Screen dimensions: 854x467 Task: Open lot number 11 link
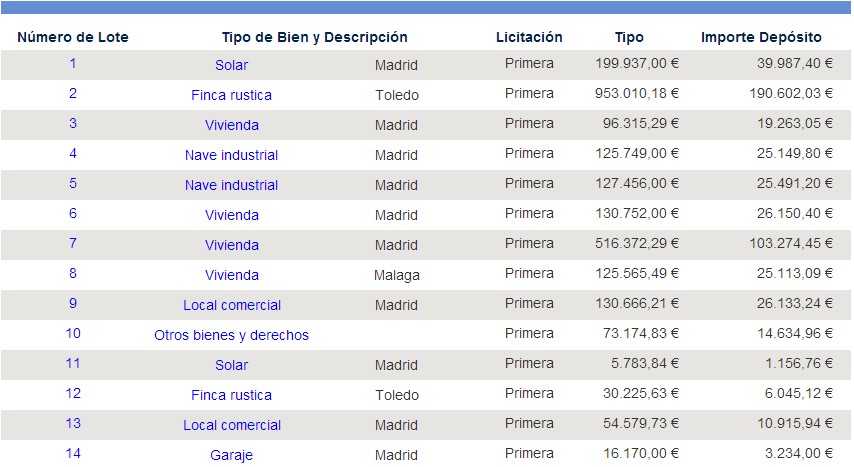point(73,364)
